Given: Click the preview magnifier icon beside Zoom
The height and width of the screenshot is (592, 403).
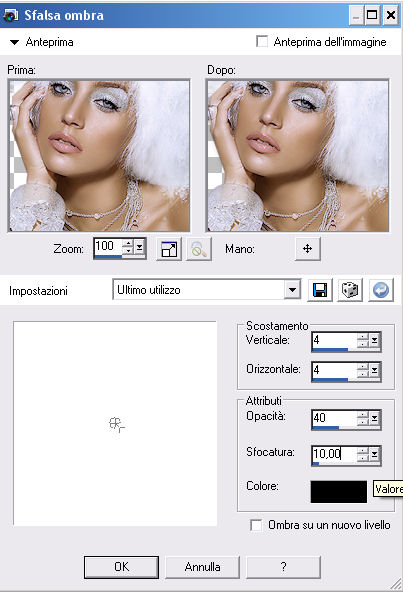Looking at the screenshot, I should (199, 249).
